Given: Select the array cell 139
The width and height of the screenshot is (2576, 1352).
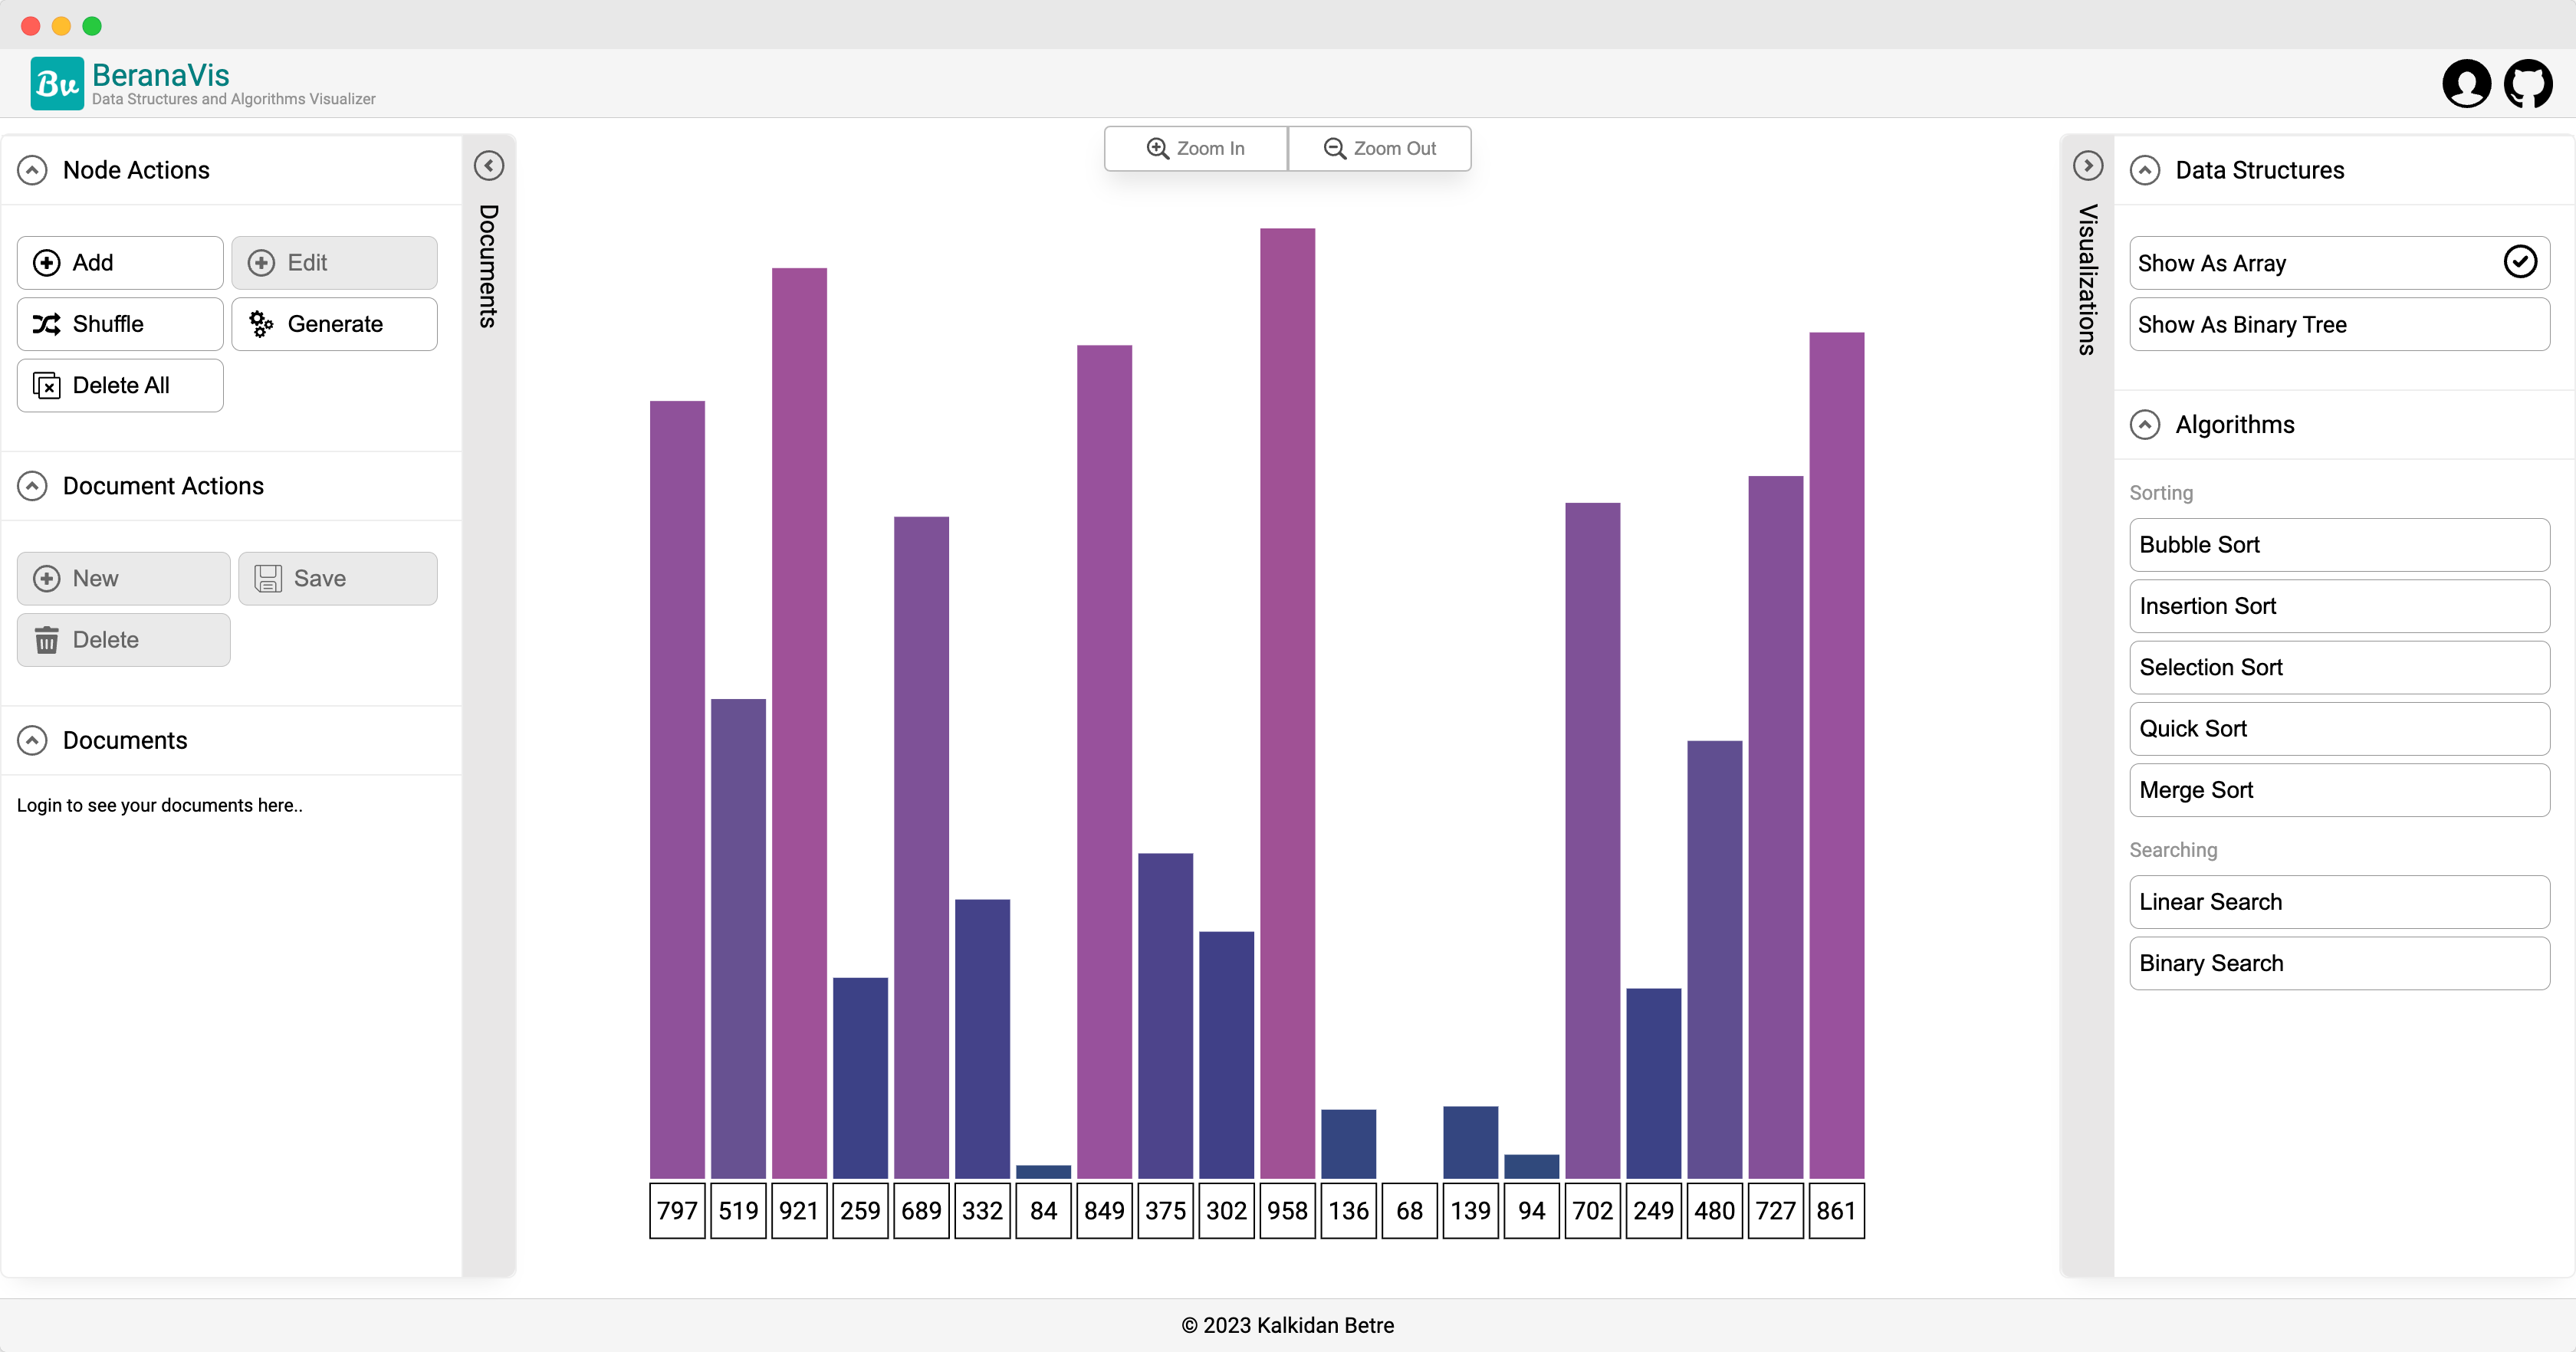Looking at the screenshot, I should pos(1470,1211).
